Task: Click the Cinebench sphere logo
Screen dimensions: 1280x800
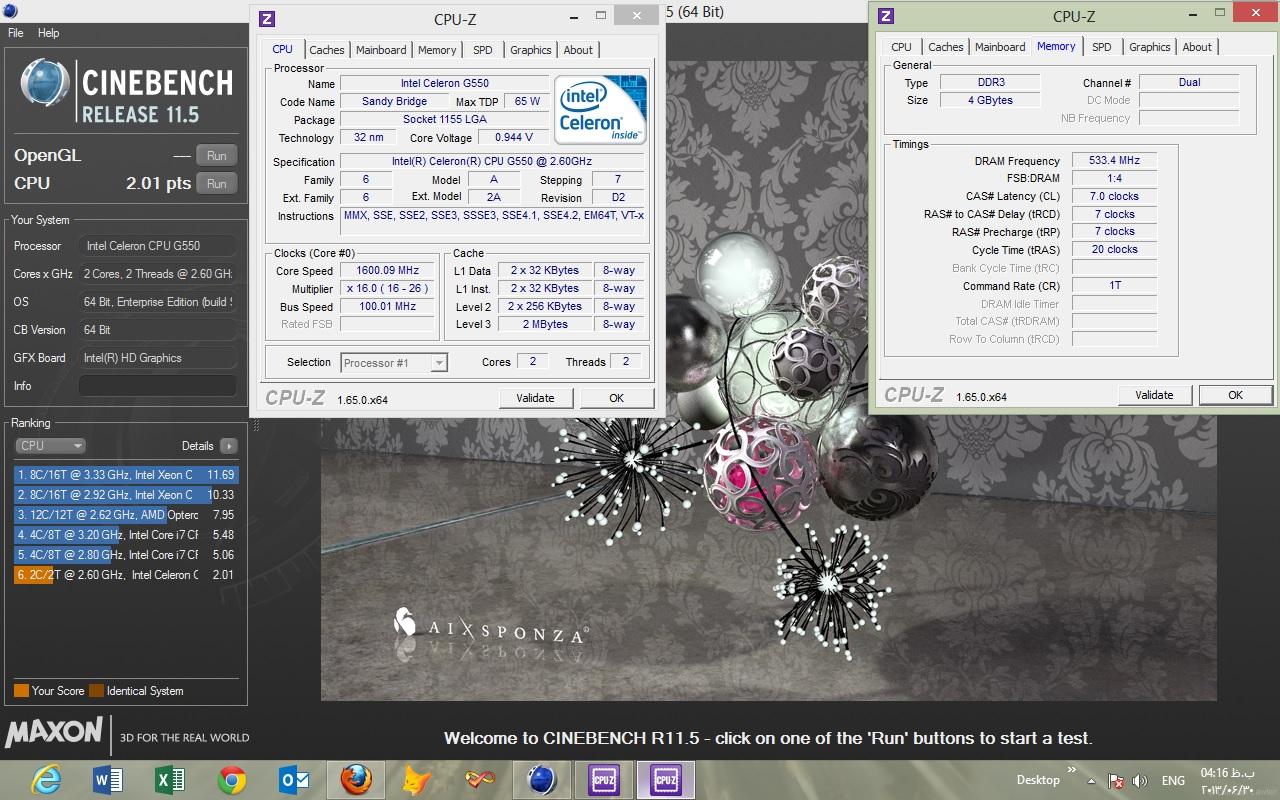Action: (x=46, y=84)
